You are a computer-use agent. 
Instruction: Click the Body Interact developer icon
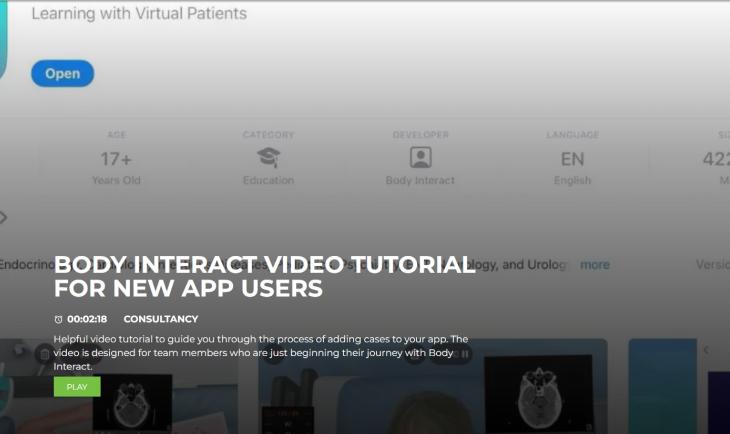(x=420, y=157)
